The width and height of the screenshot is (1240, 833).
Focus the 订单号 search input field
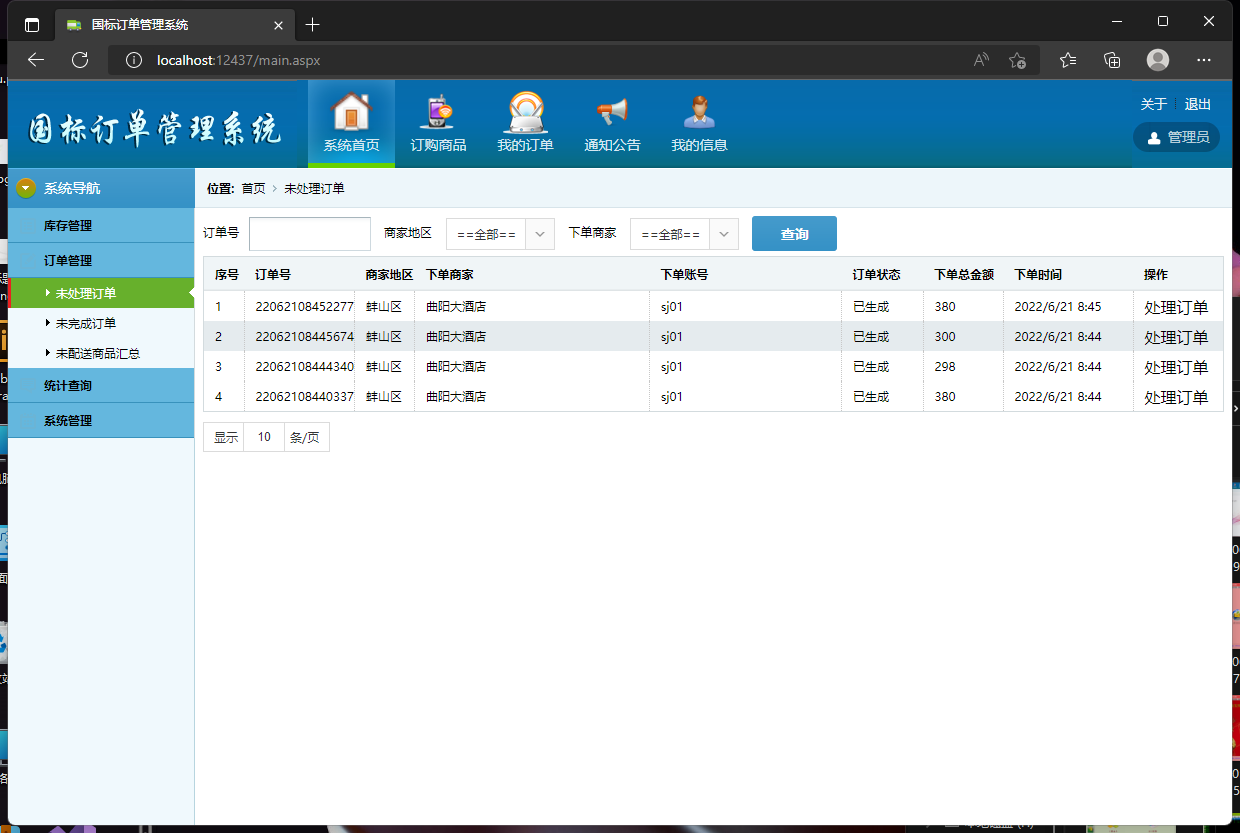[x=310, y=233]
